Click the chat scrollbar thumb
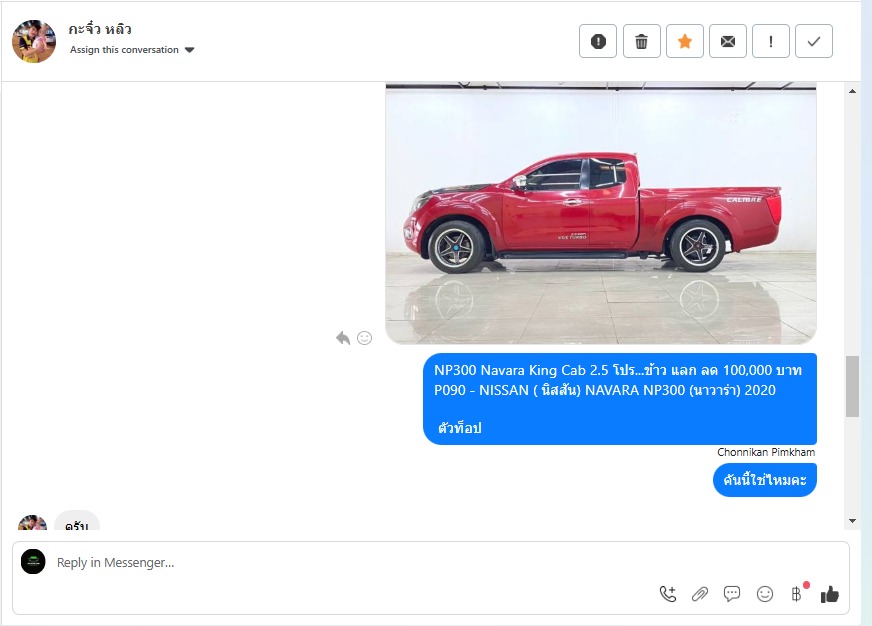 [x=852, y=386]
